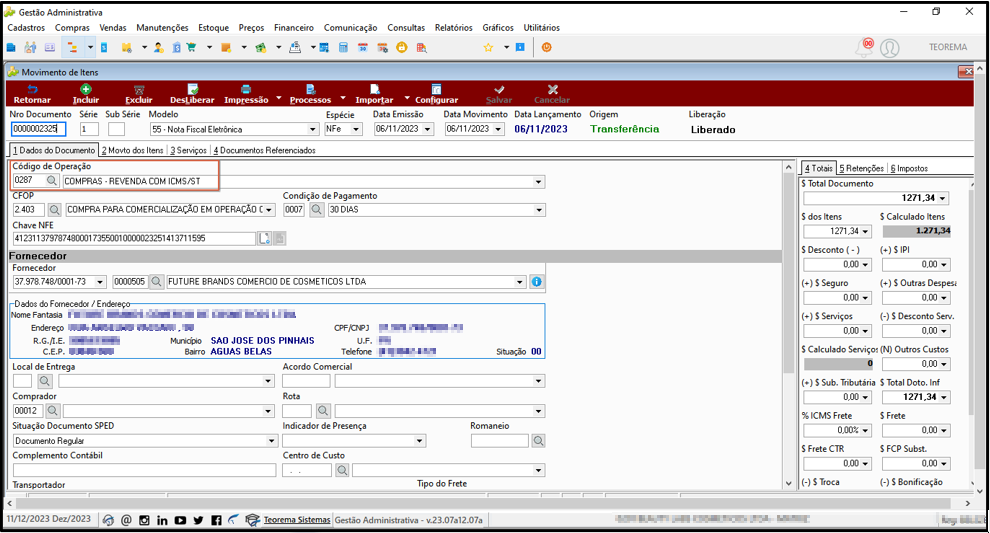
Task: Switch to the 3 Serviços tab
Action: [188, 150]
